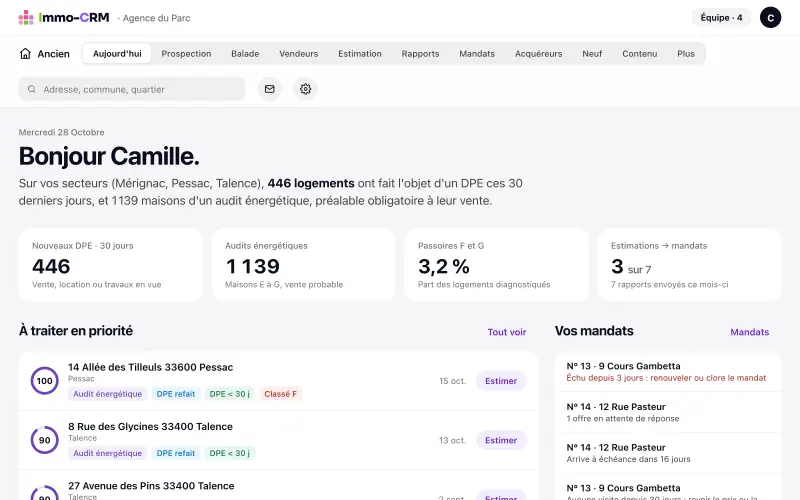Open 14 Allée des Tilleuls 33600 Pessac
The height and width of the screenshot is (500, 800).
tap(151, 367)
